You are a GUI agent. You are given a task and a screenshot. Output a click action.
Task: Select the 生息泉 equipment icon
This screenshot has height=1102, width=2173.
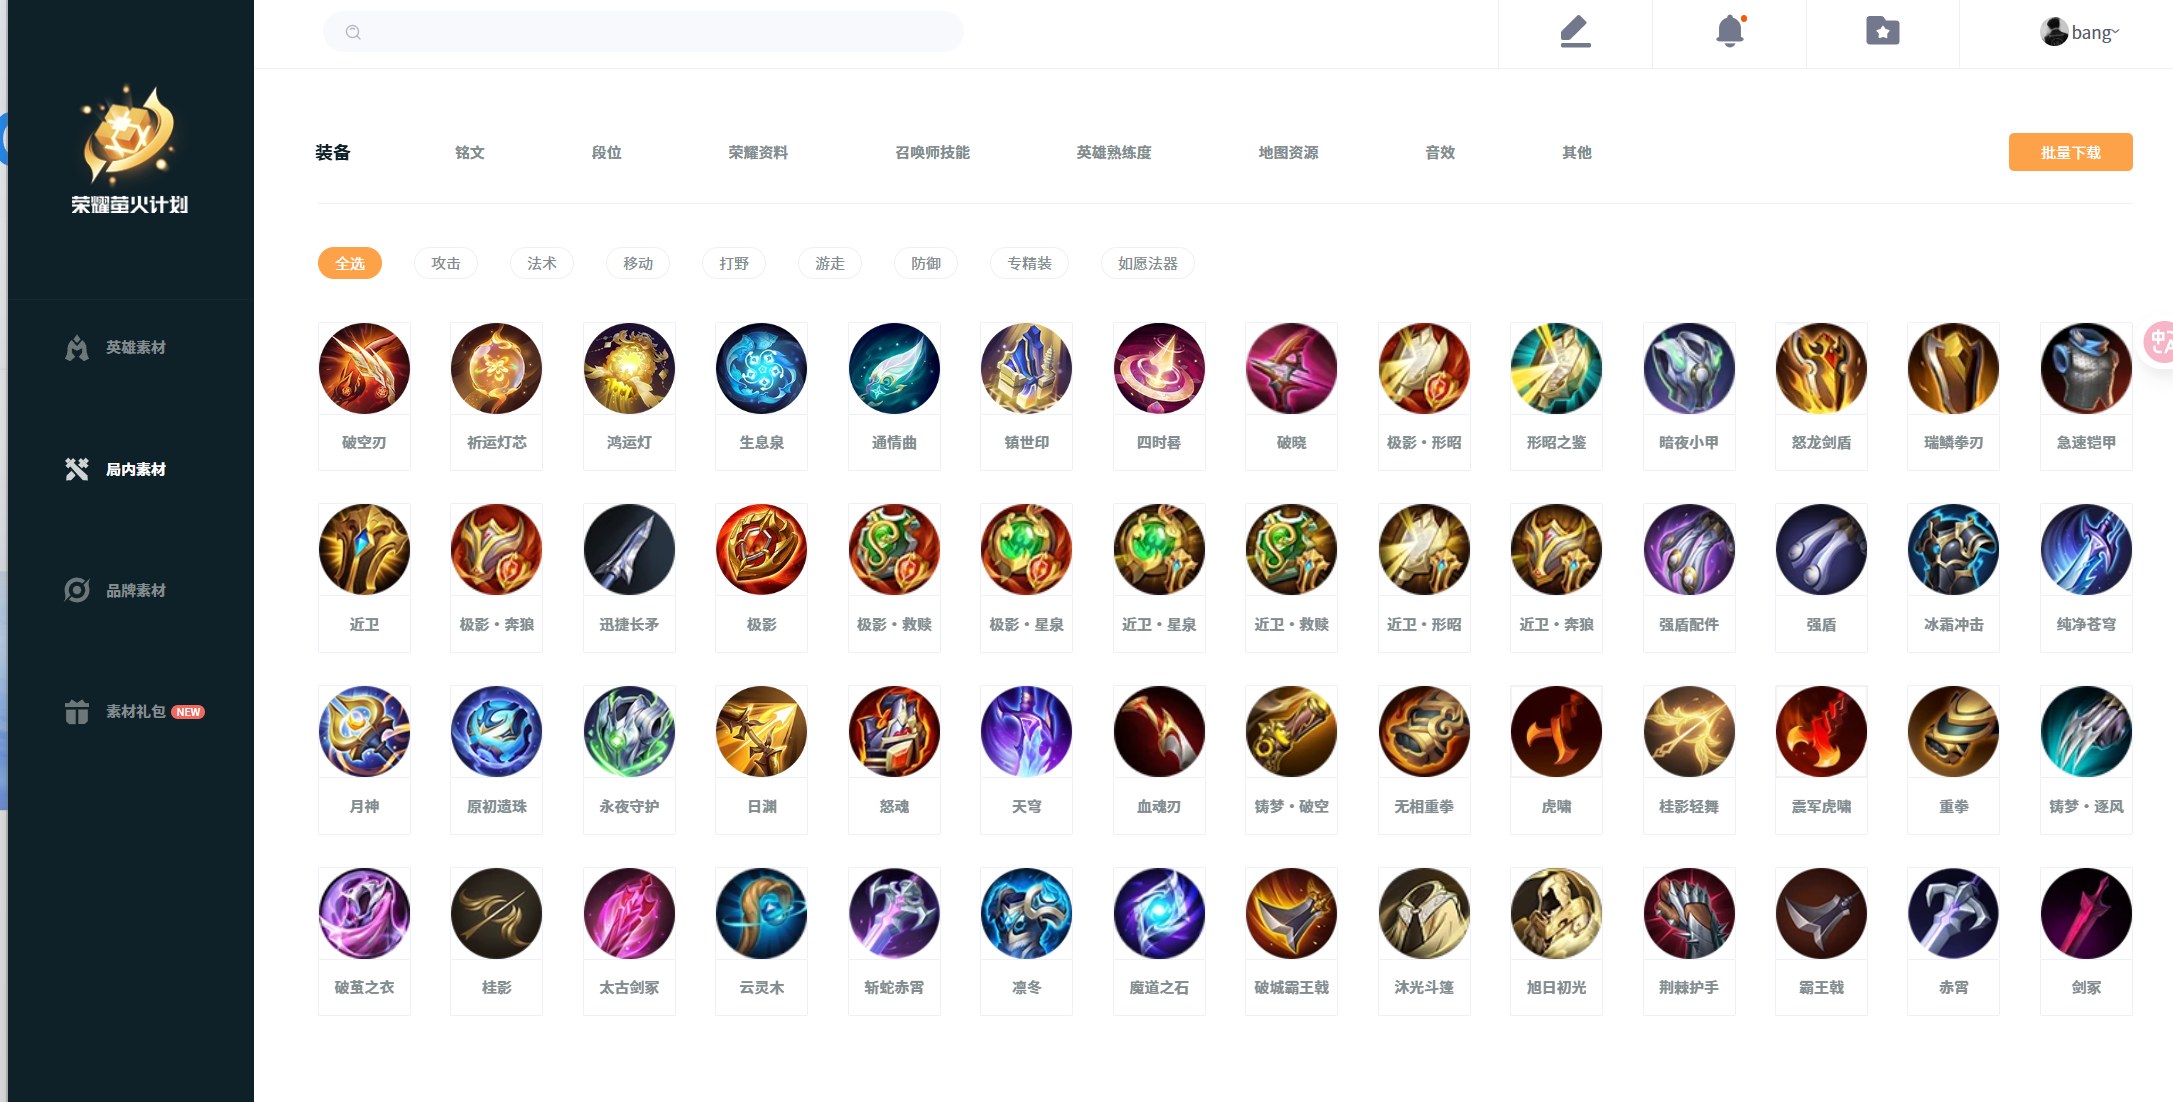click(761, 369)
